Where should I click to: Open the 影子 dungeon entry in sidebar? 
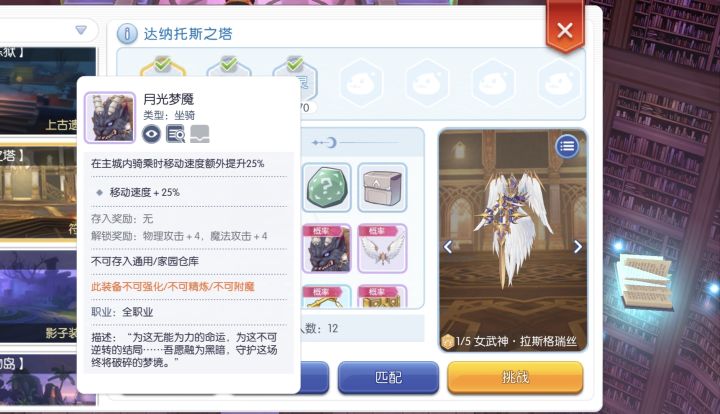(x=41, y=296)
